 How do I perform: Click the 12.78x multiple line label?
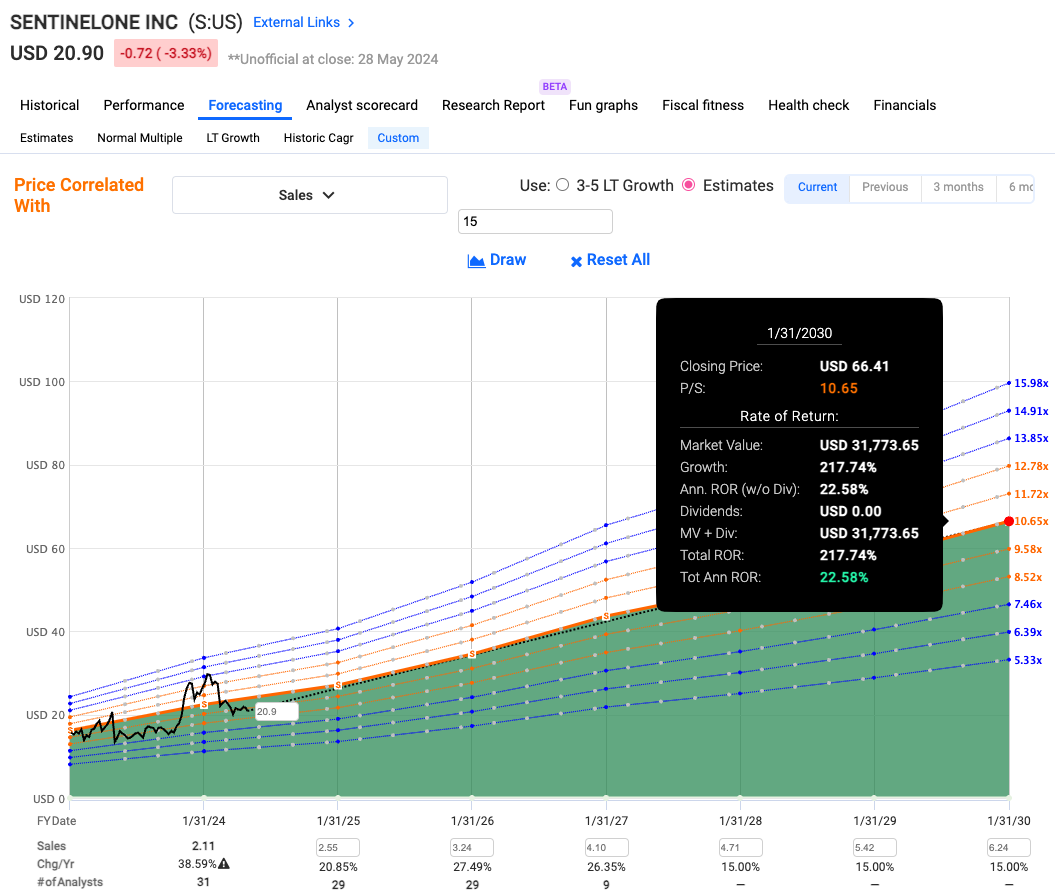tap(1031, 466)
